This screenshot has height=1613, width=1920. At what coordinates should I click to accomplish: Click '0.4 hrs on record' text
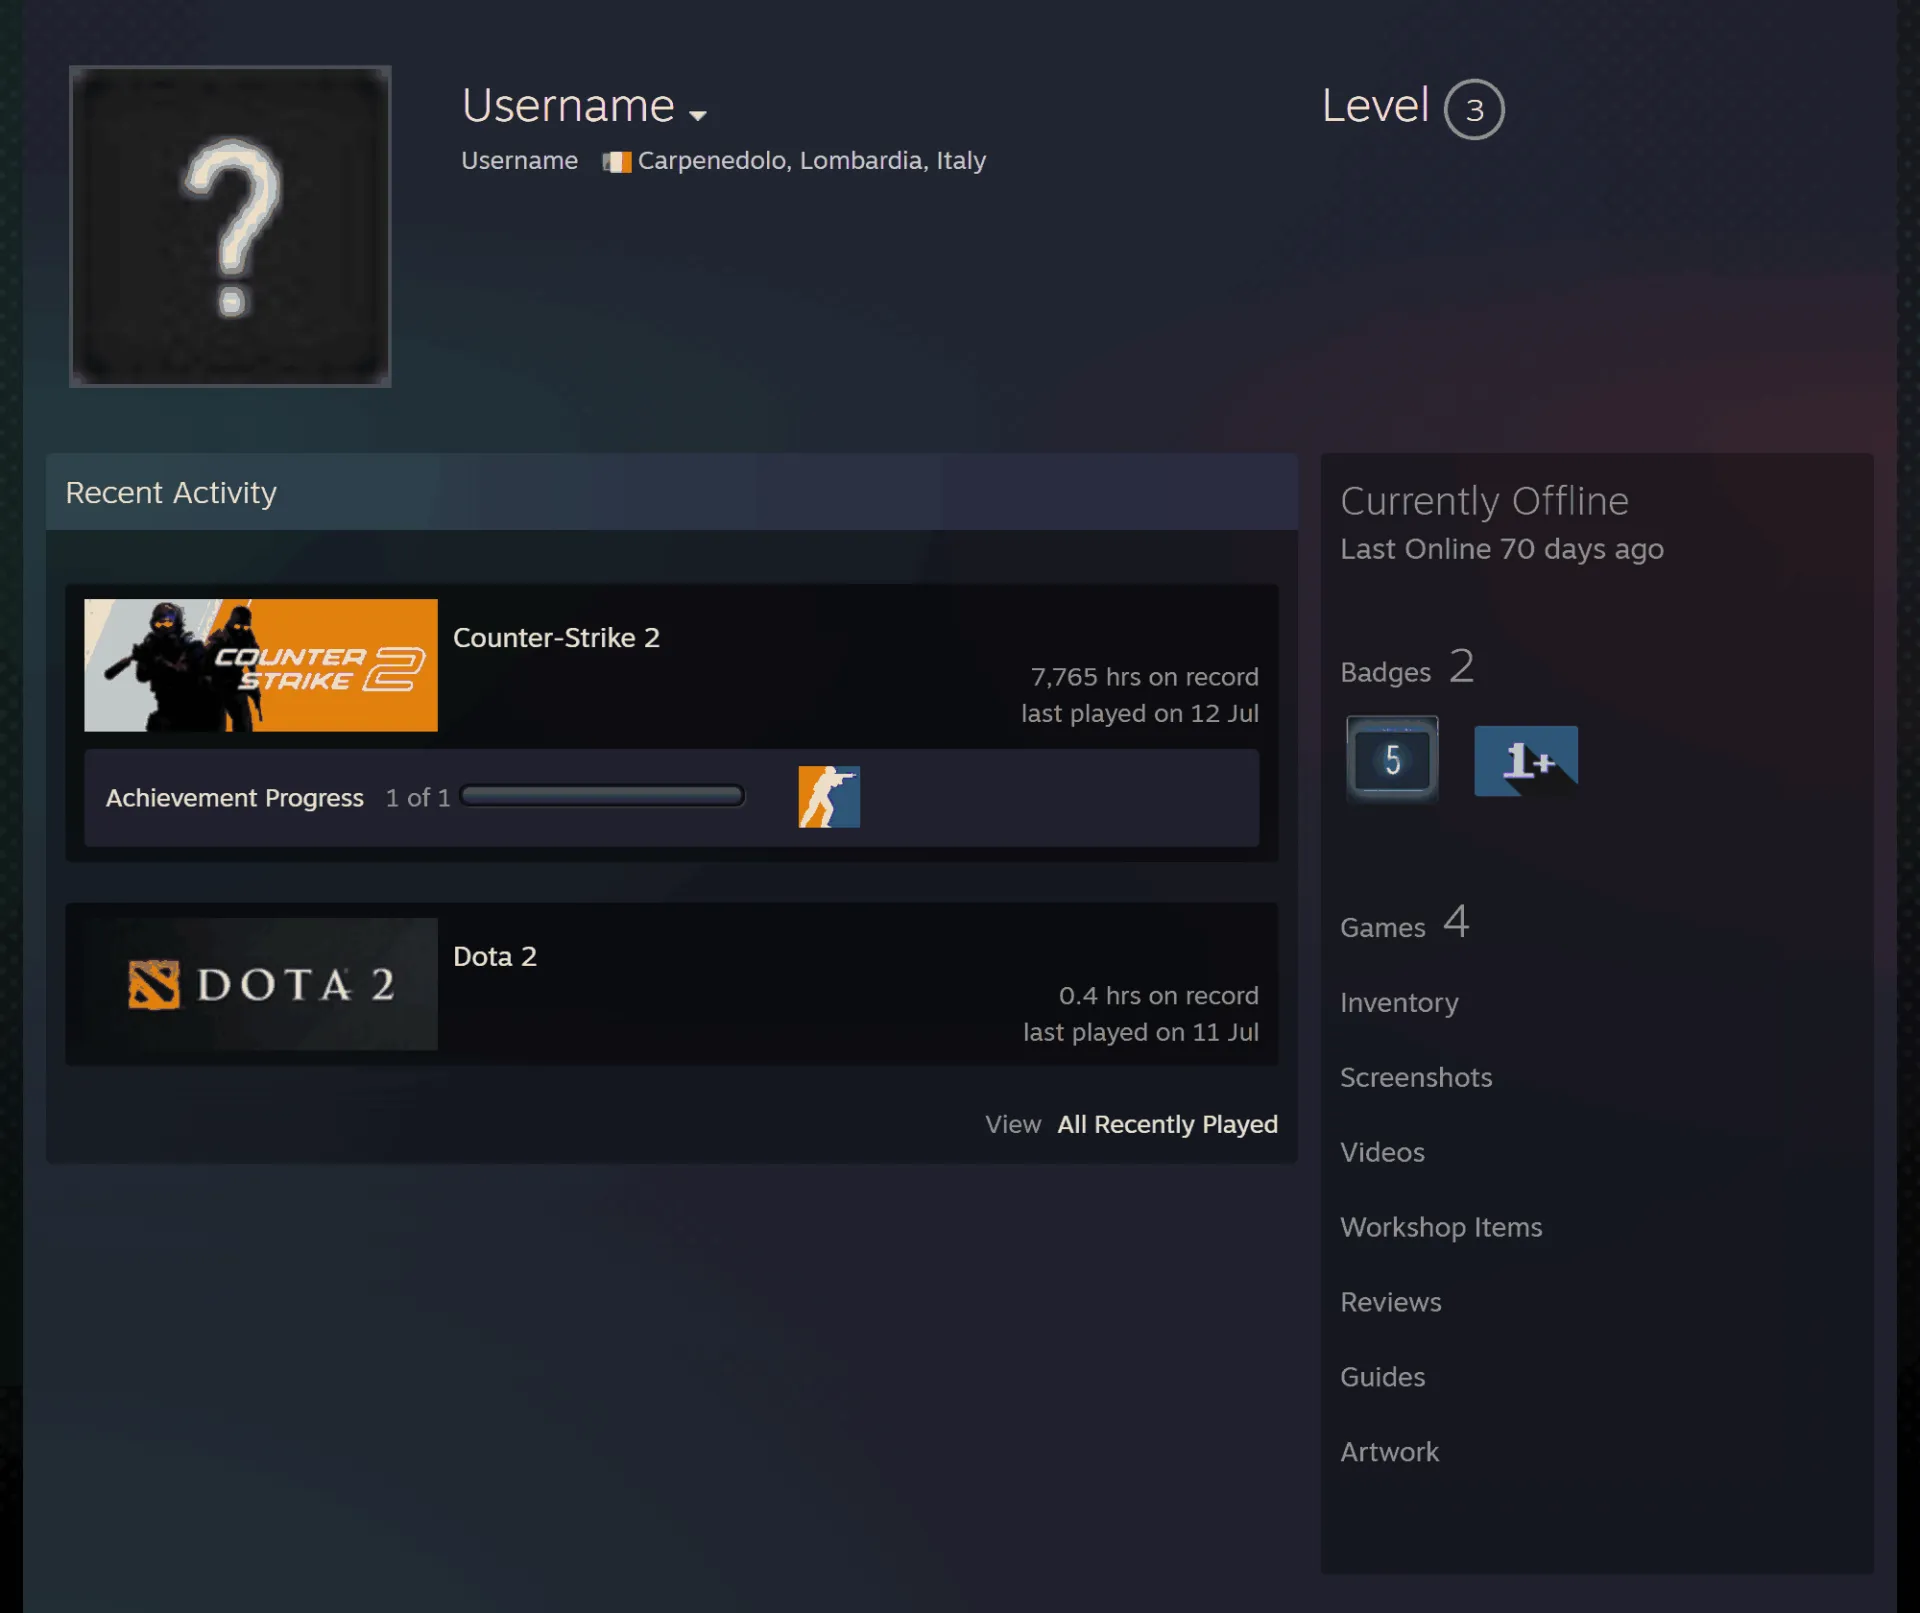tap(1158, 996)
